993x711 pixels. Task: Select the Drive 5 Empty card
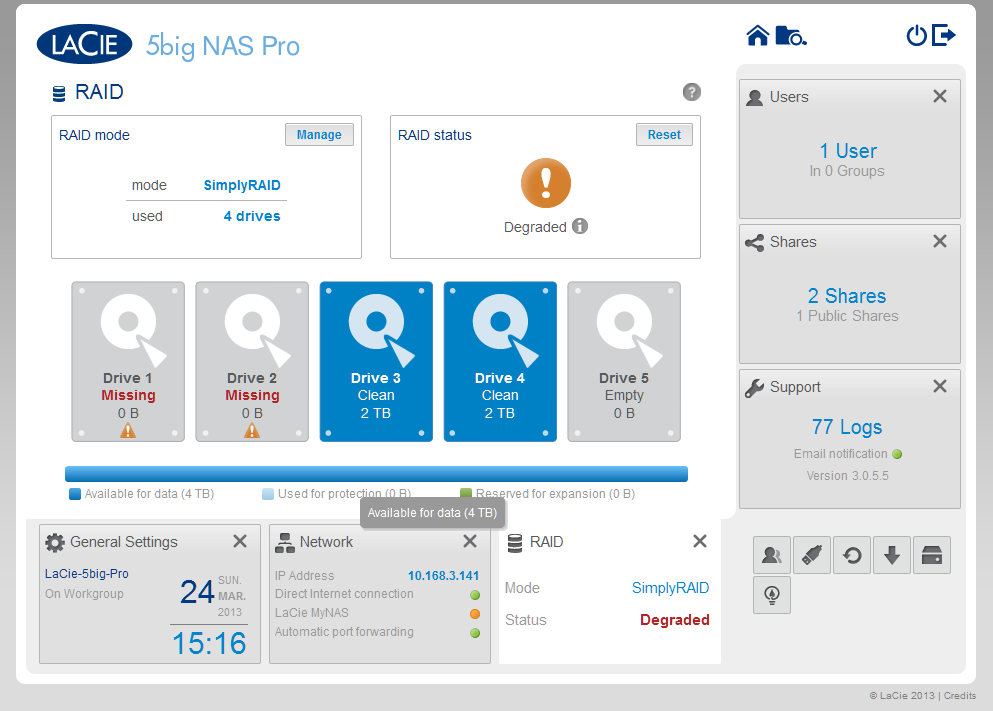coord(624,362)
